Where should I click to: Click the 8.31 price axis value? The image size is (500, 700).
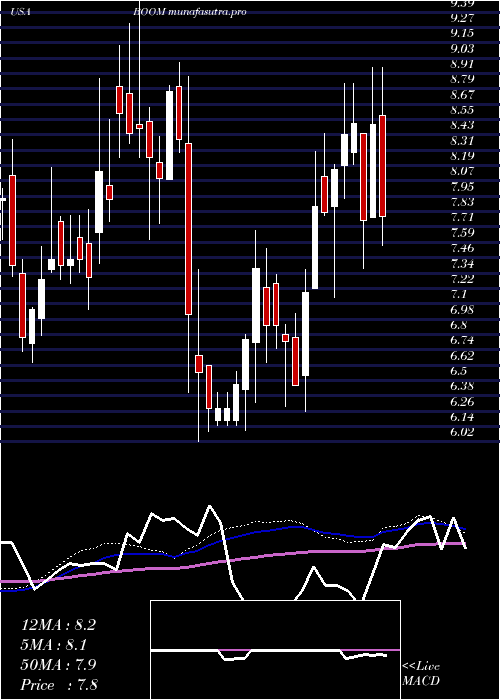click(462, 141)
